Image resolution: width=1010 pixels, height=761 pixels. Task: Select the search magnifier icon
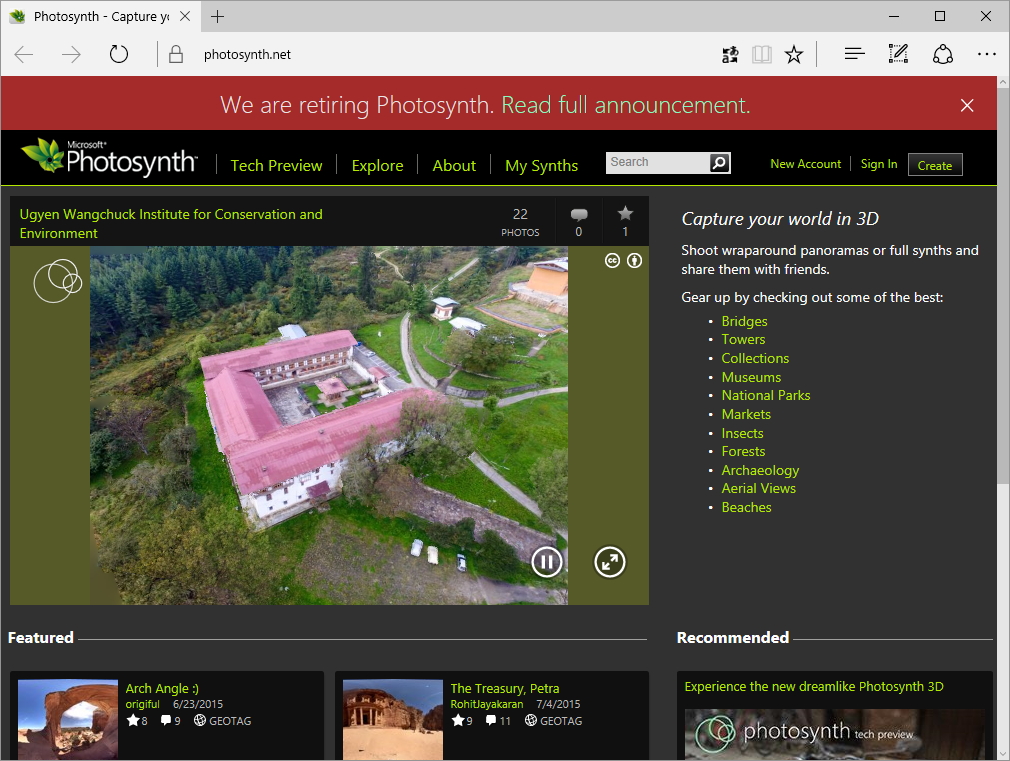[x=719, y=162]
